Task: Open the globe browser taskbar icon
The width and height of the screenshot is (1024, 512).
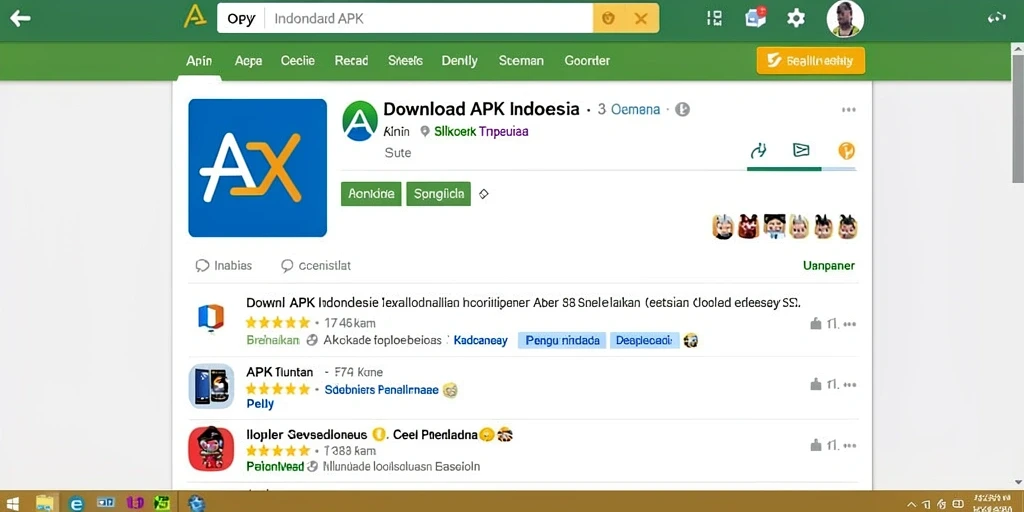Action: point(197,503)
